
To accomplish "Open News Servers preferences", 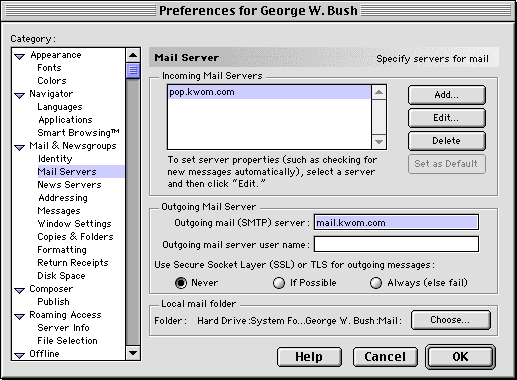I will 69,185.
